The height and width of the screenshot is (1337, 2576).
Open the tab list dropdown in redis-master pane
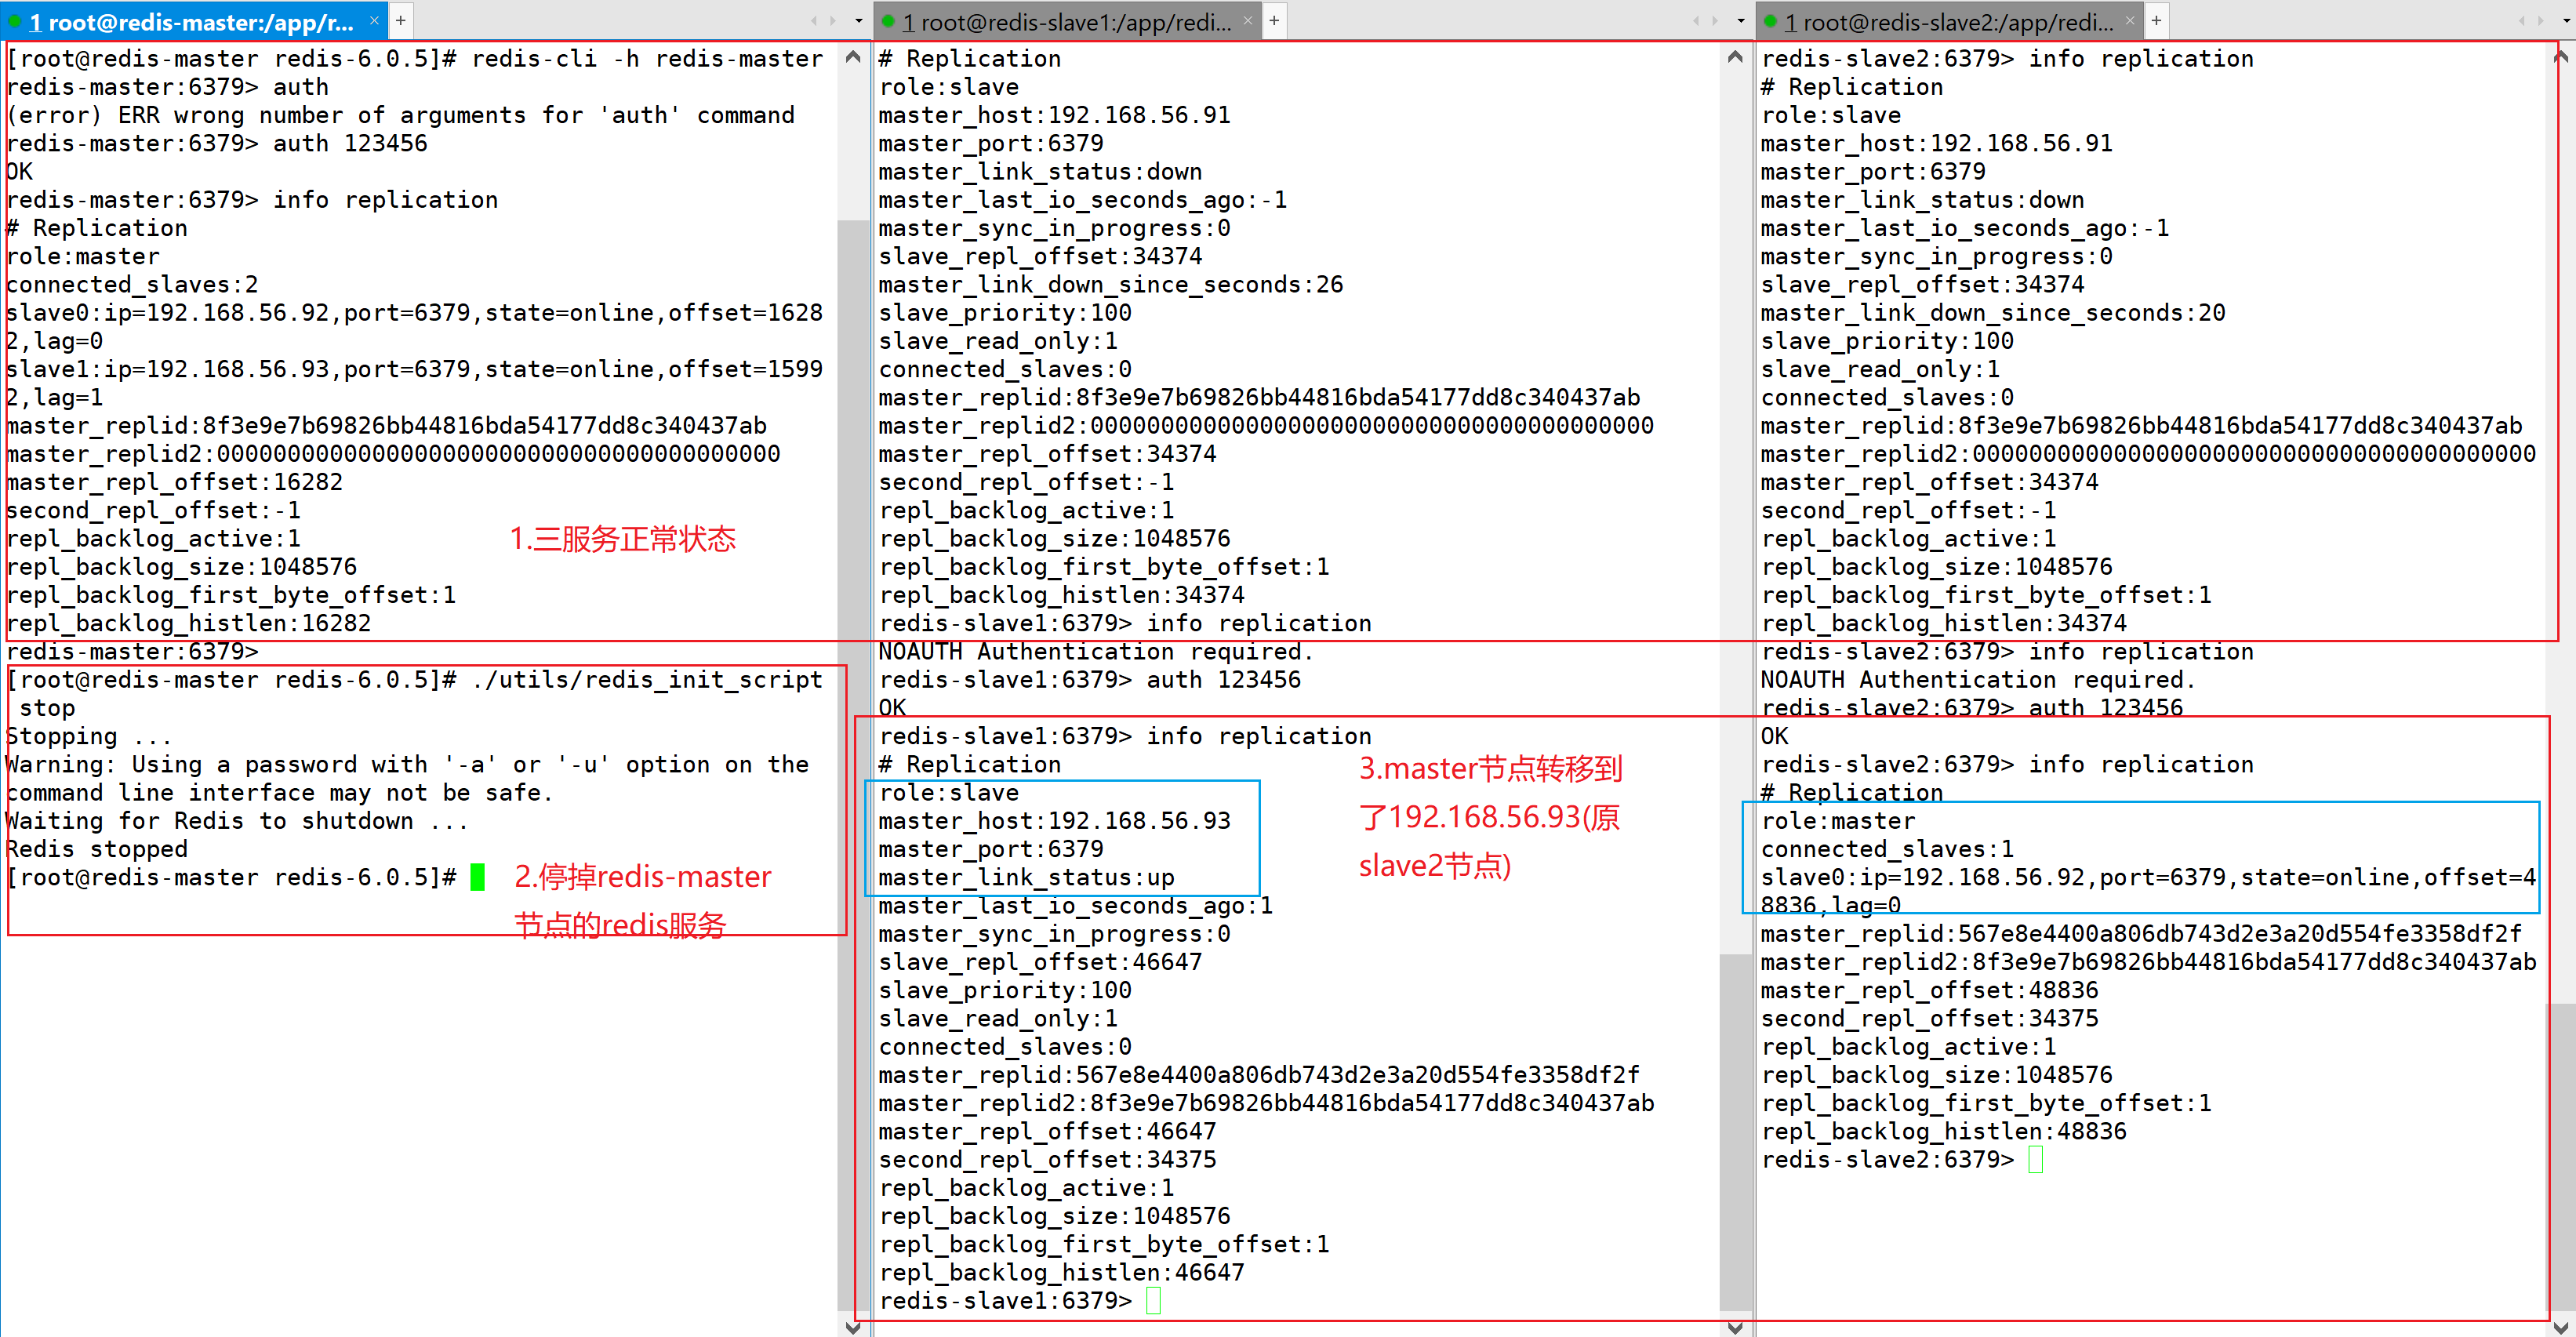tap(858, 21)
